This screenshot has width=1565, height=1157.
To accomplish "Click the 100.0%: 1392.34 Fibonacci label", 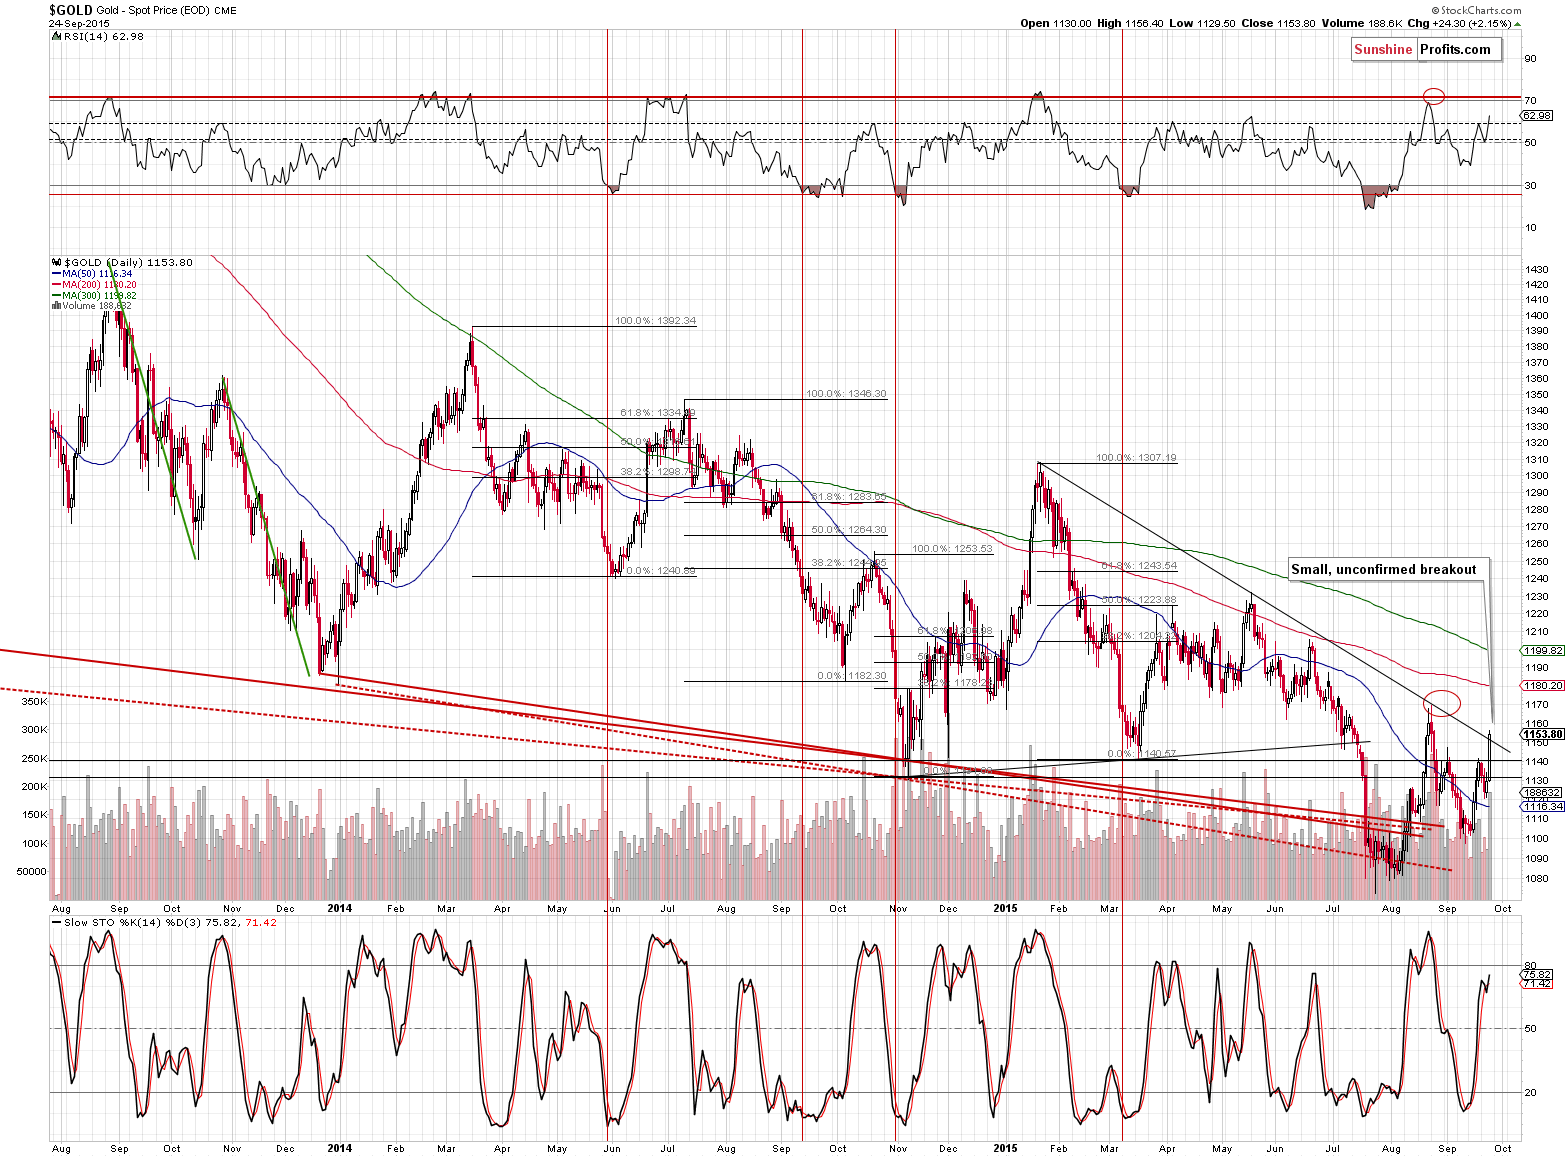I will [x=655, y=321].
